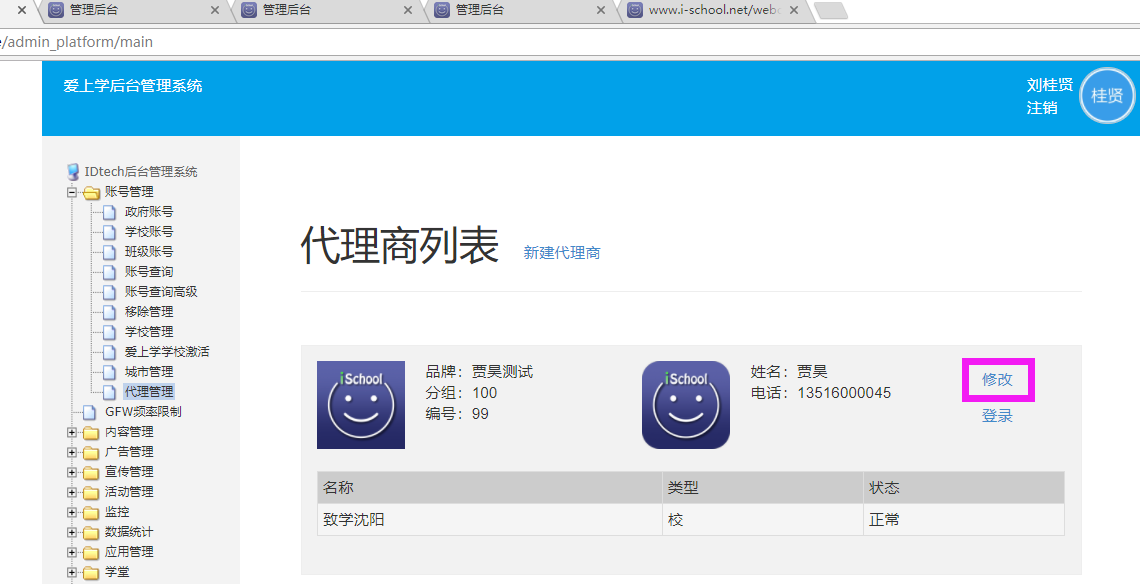This screenshot has height=584, width=1140.
Task: Click the page icon beside GFW频率限制
Action: tap(90, 412)
